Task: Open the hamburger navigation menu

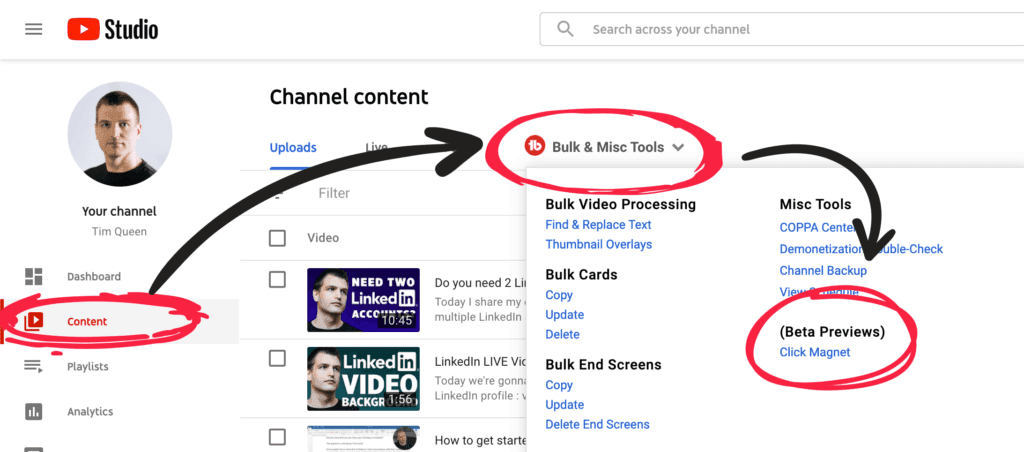Action: pos(34,29)
